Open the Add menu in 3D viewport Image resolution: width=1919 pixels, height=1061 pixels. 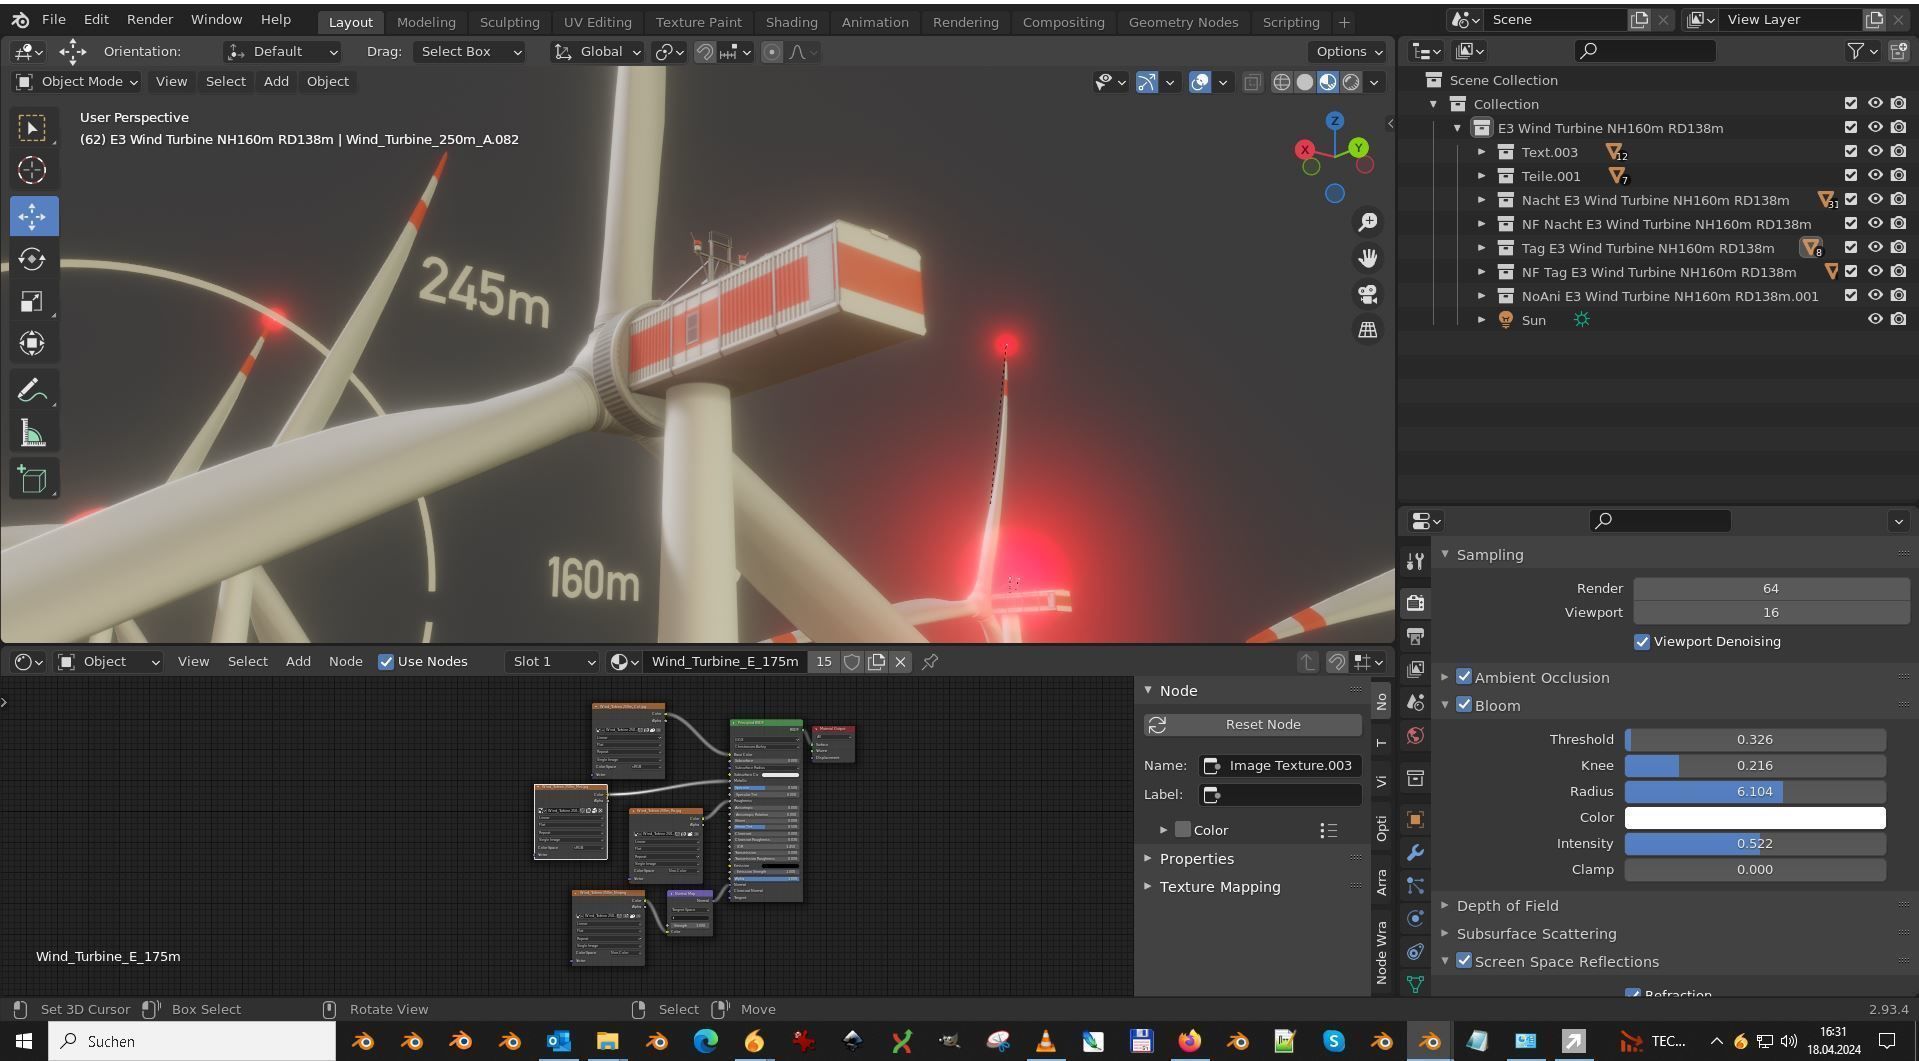(x=276, y=82)
